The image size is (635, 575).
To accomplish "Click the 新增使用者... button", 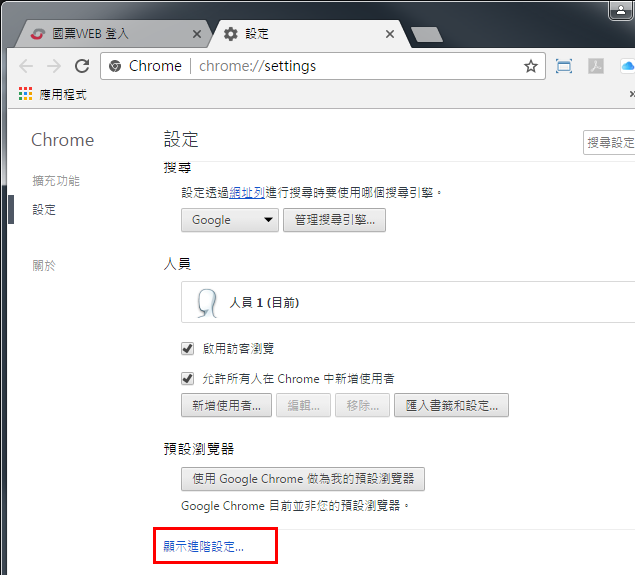I will click(x=226, y=405).
